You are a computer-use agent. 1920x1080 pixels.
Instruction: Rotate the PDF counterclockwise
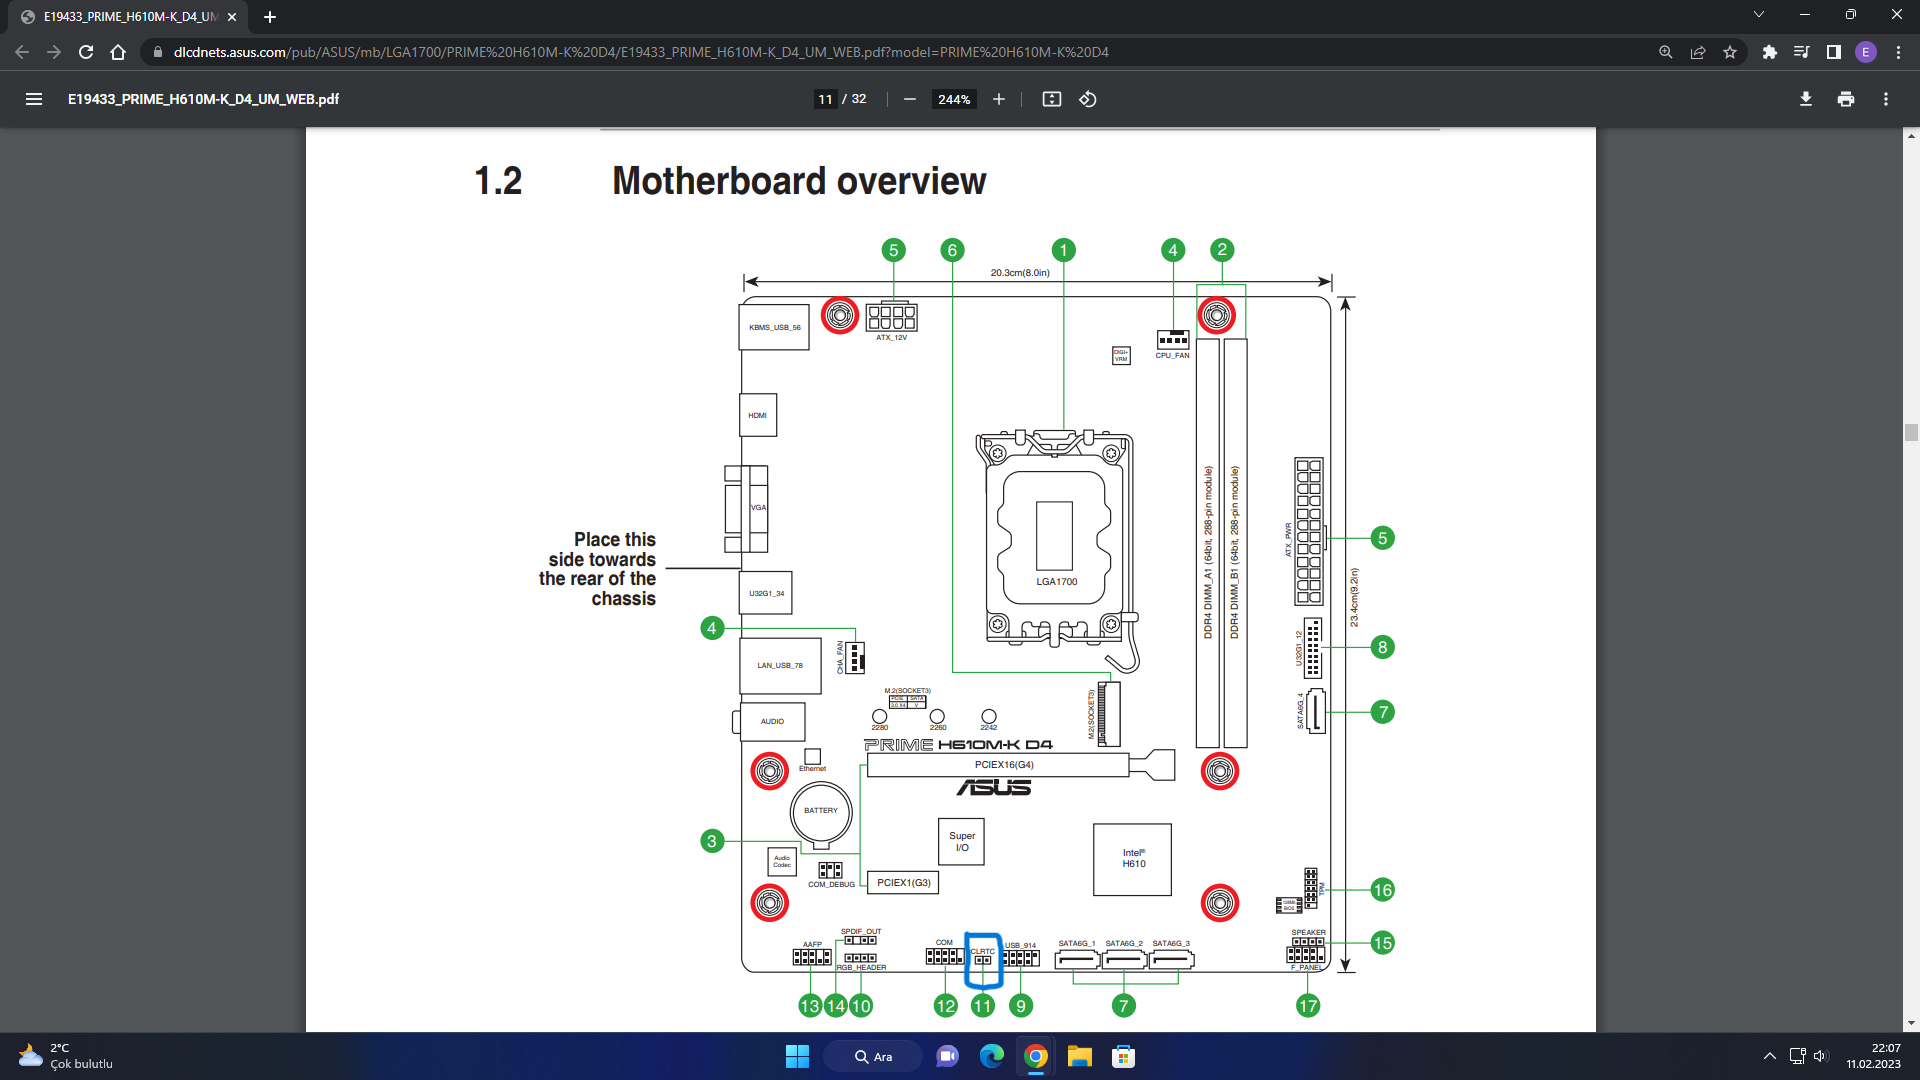(x=1088, y=99)
